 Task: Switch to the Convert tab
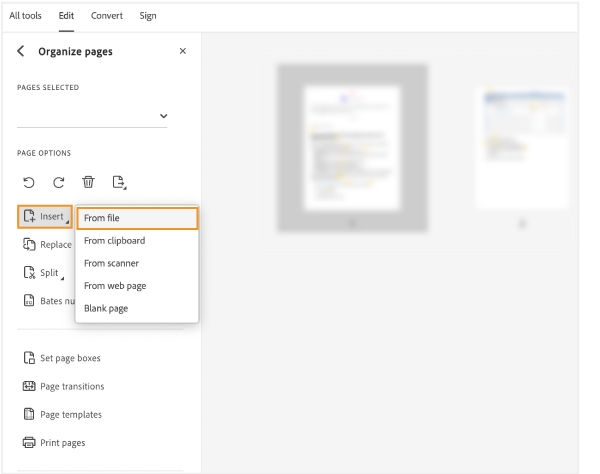(107, 16)
